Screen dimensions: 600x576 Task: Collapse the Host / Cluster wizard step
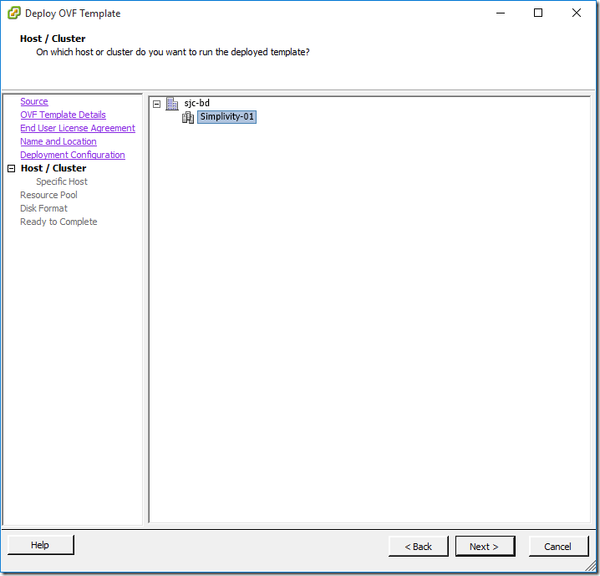(x=11, y=168)
